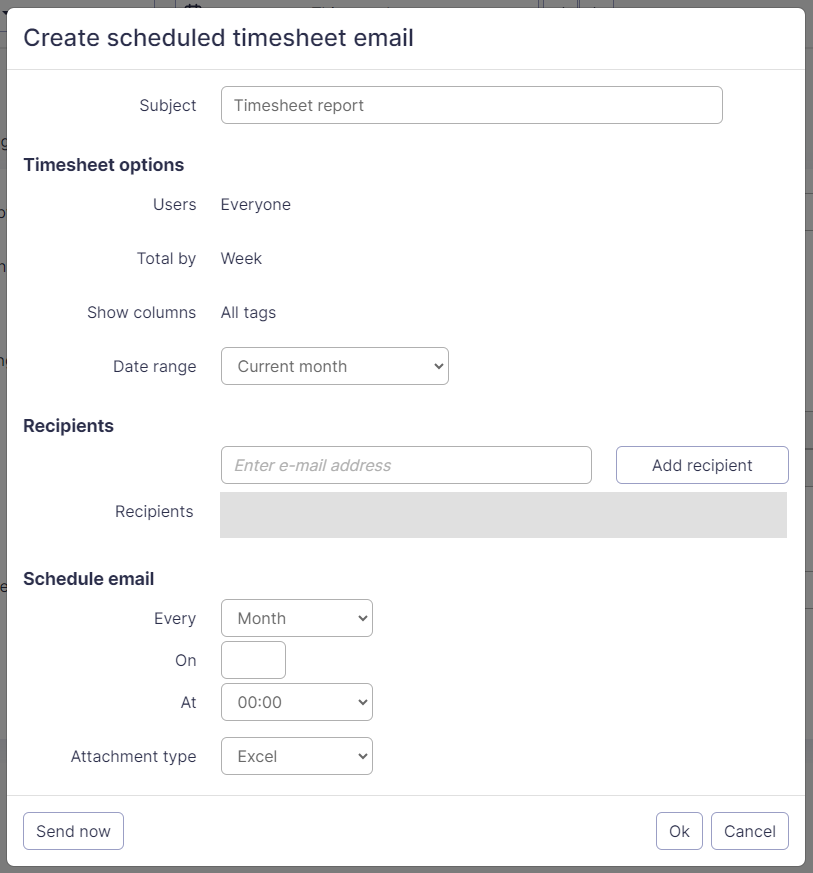Image resolution: width=813 pixels, height=873 pixels.
Task: Click the "Everyone" users value
Action: click(256, 205)
